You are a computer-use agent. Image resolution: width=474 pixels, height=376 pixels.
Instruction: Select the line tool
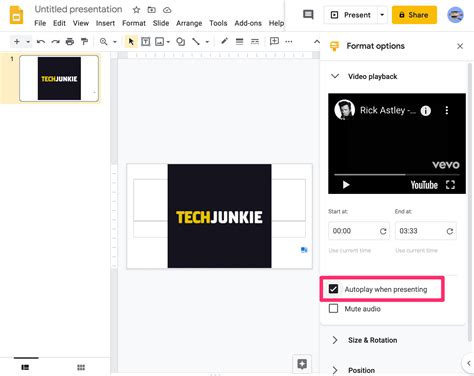tap(196, 42)
